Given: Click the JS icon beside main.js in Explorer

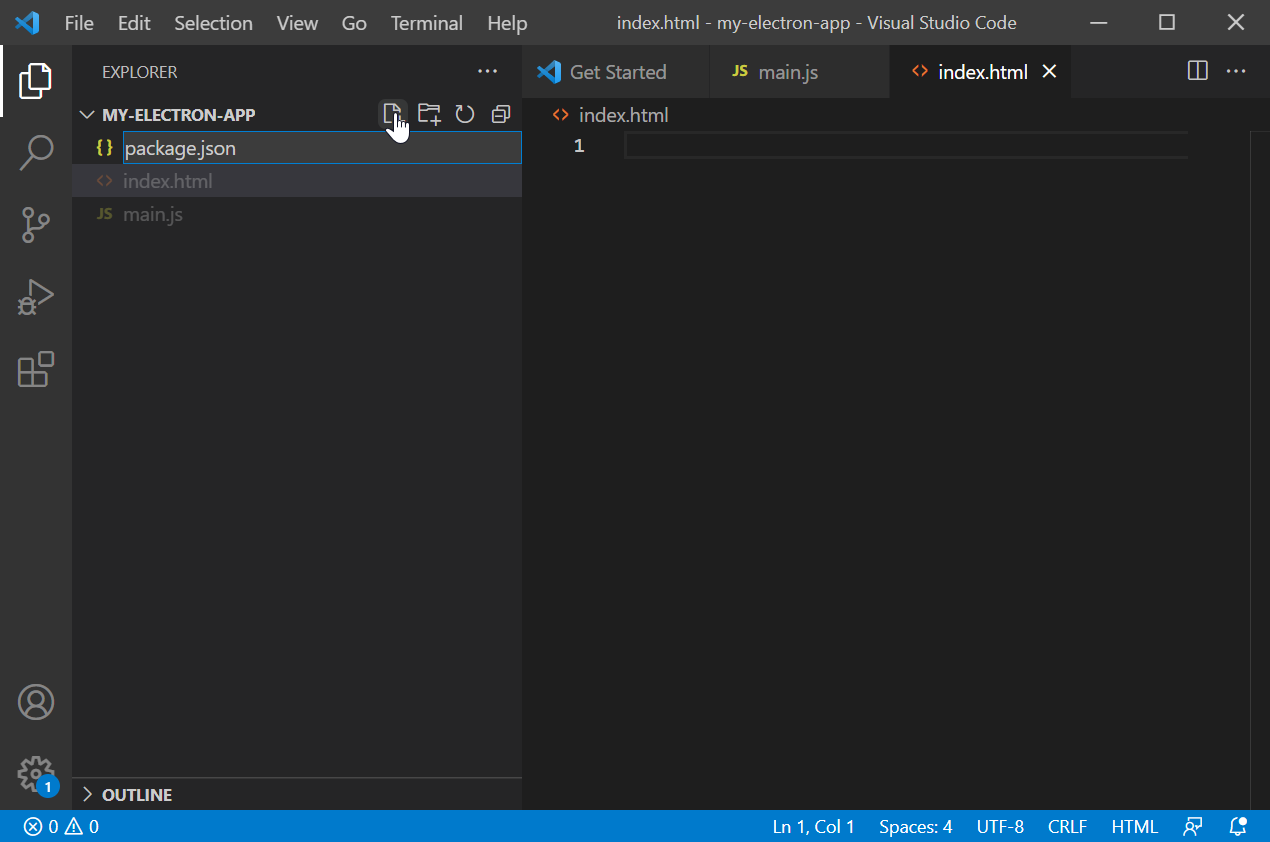Looking at the screenshot, I should coord(104,214).
